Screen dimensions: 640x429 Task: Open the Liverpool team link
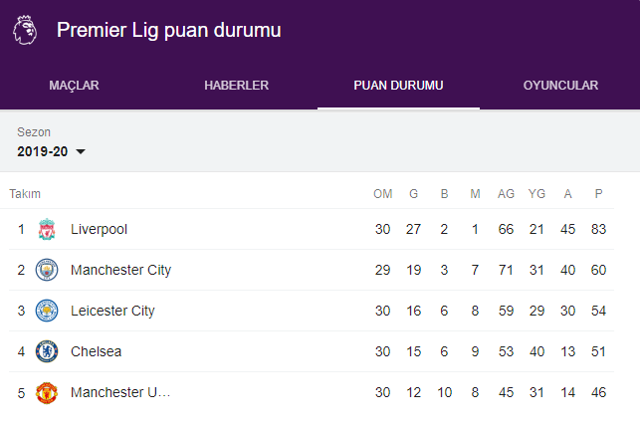coord(99,230)
